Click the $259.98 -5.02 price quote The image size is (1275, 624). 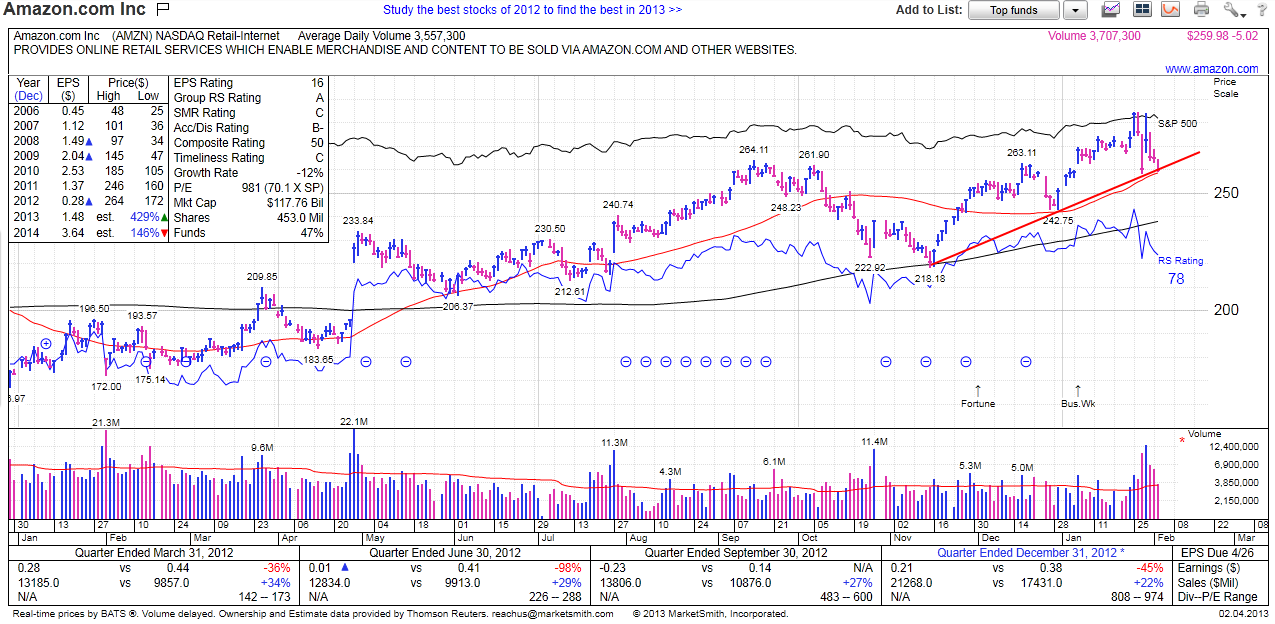tap(1220, 36)
